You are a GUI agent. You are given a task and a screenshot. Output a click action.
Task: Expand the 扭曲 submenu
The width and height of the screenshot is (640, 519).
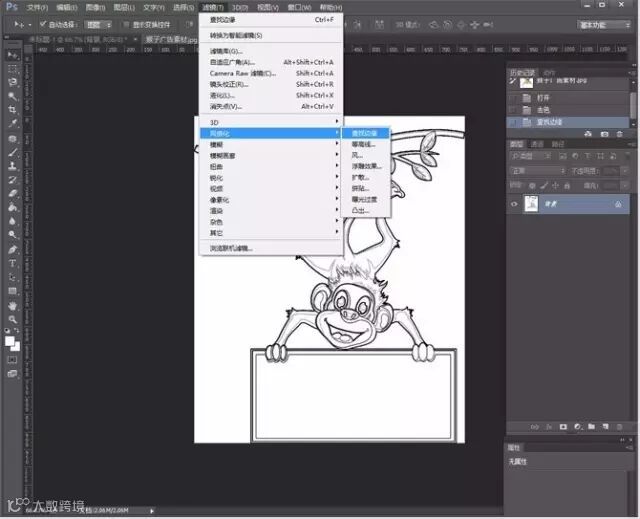[271, 166]
